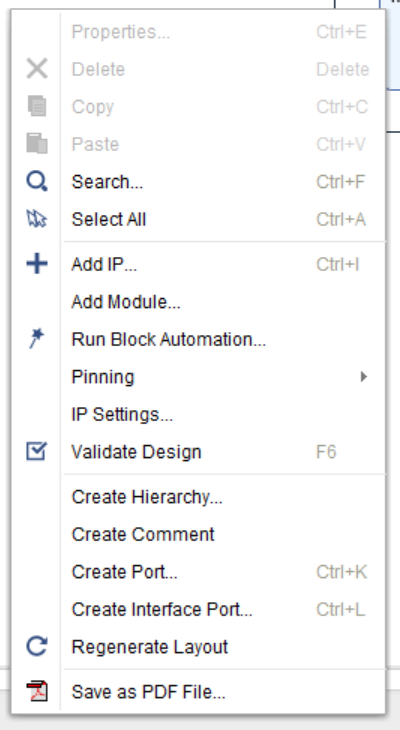Choose Create Comment menu item
400x730 pixels.
point(223,534)
